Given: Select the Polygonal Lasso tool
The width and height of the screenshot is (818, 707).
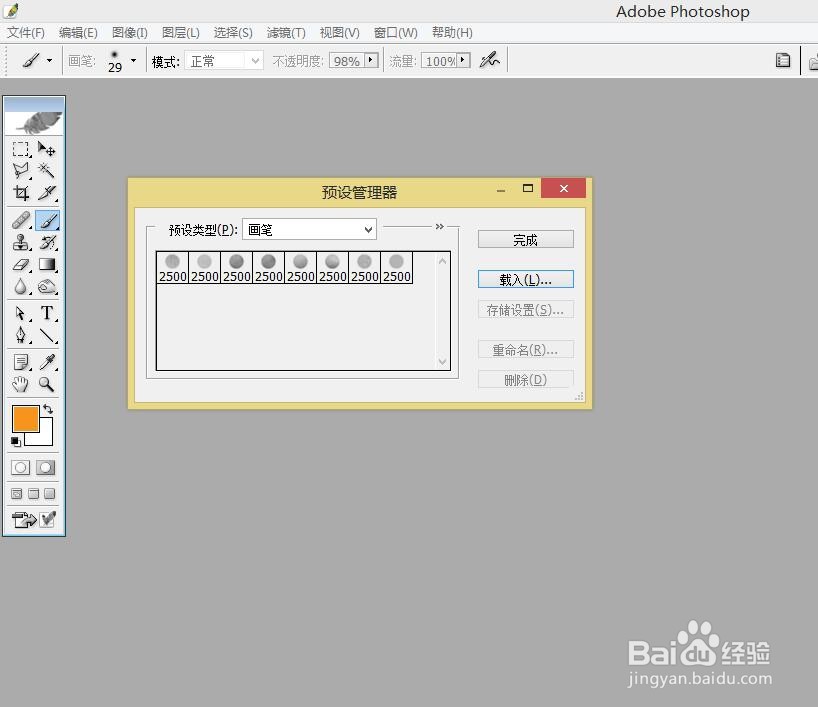Looking at the screenshot, I should [x=21, y=171].
